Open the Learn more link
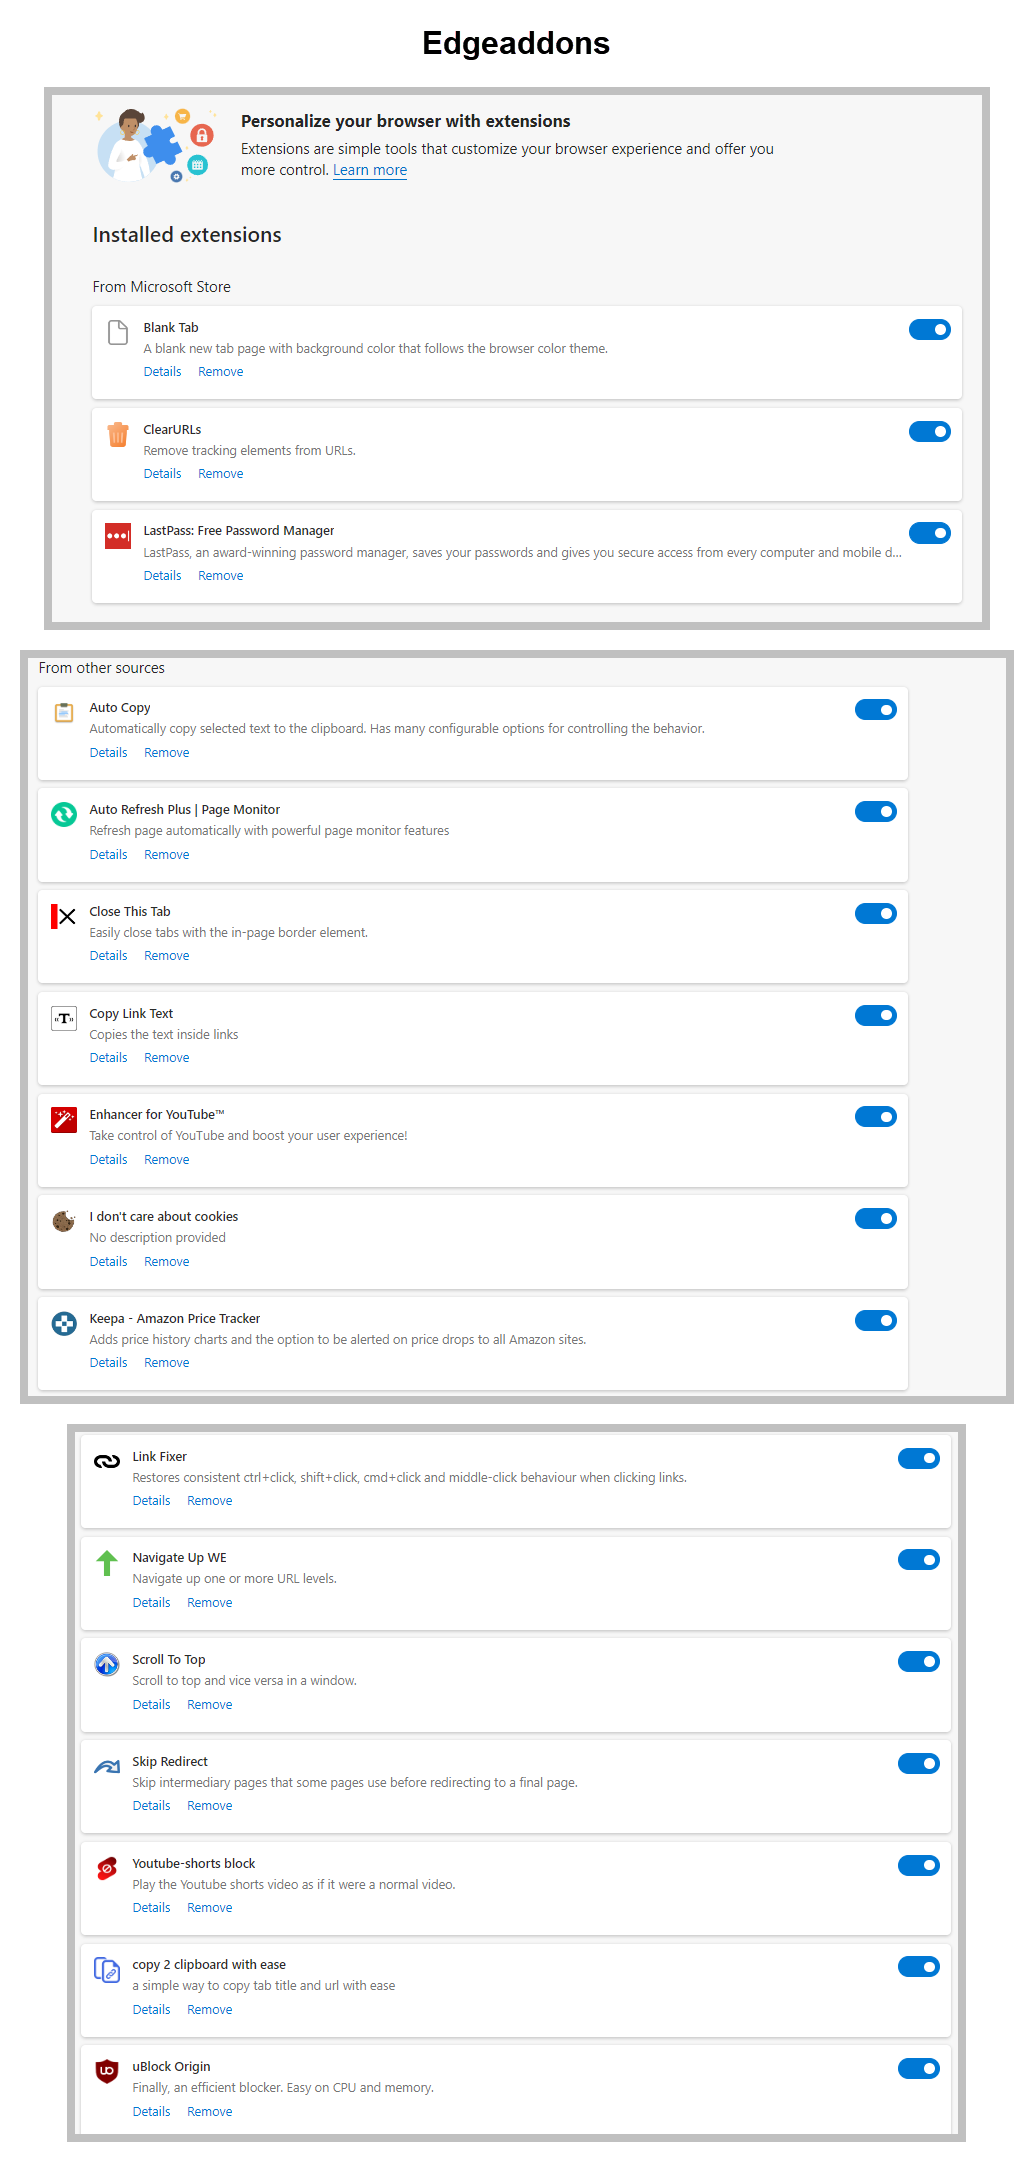Viewport: 1034px width, 2162px height. (x=370, y=170)
